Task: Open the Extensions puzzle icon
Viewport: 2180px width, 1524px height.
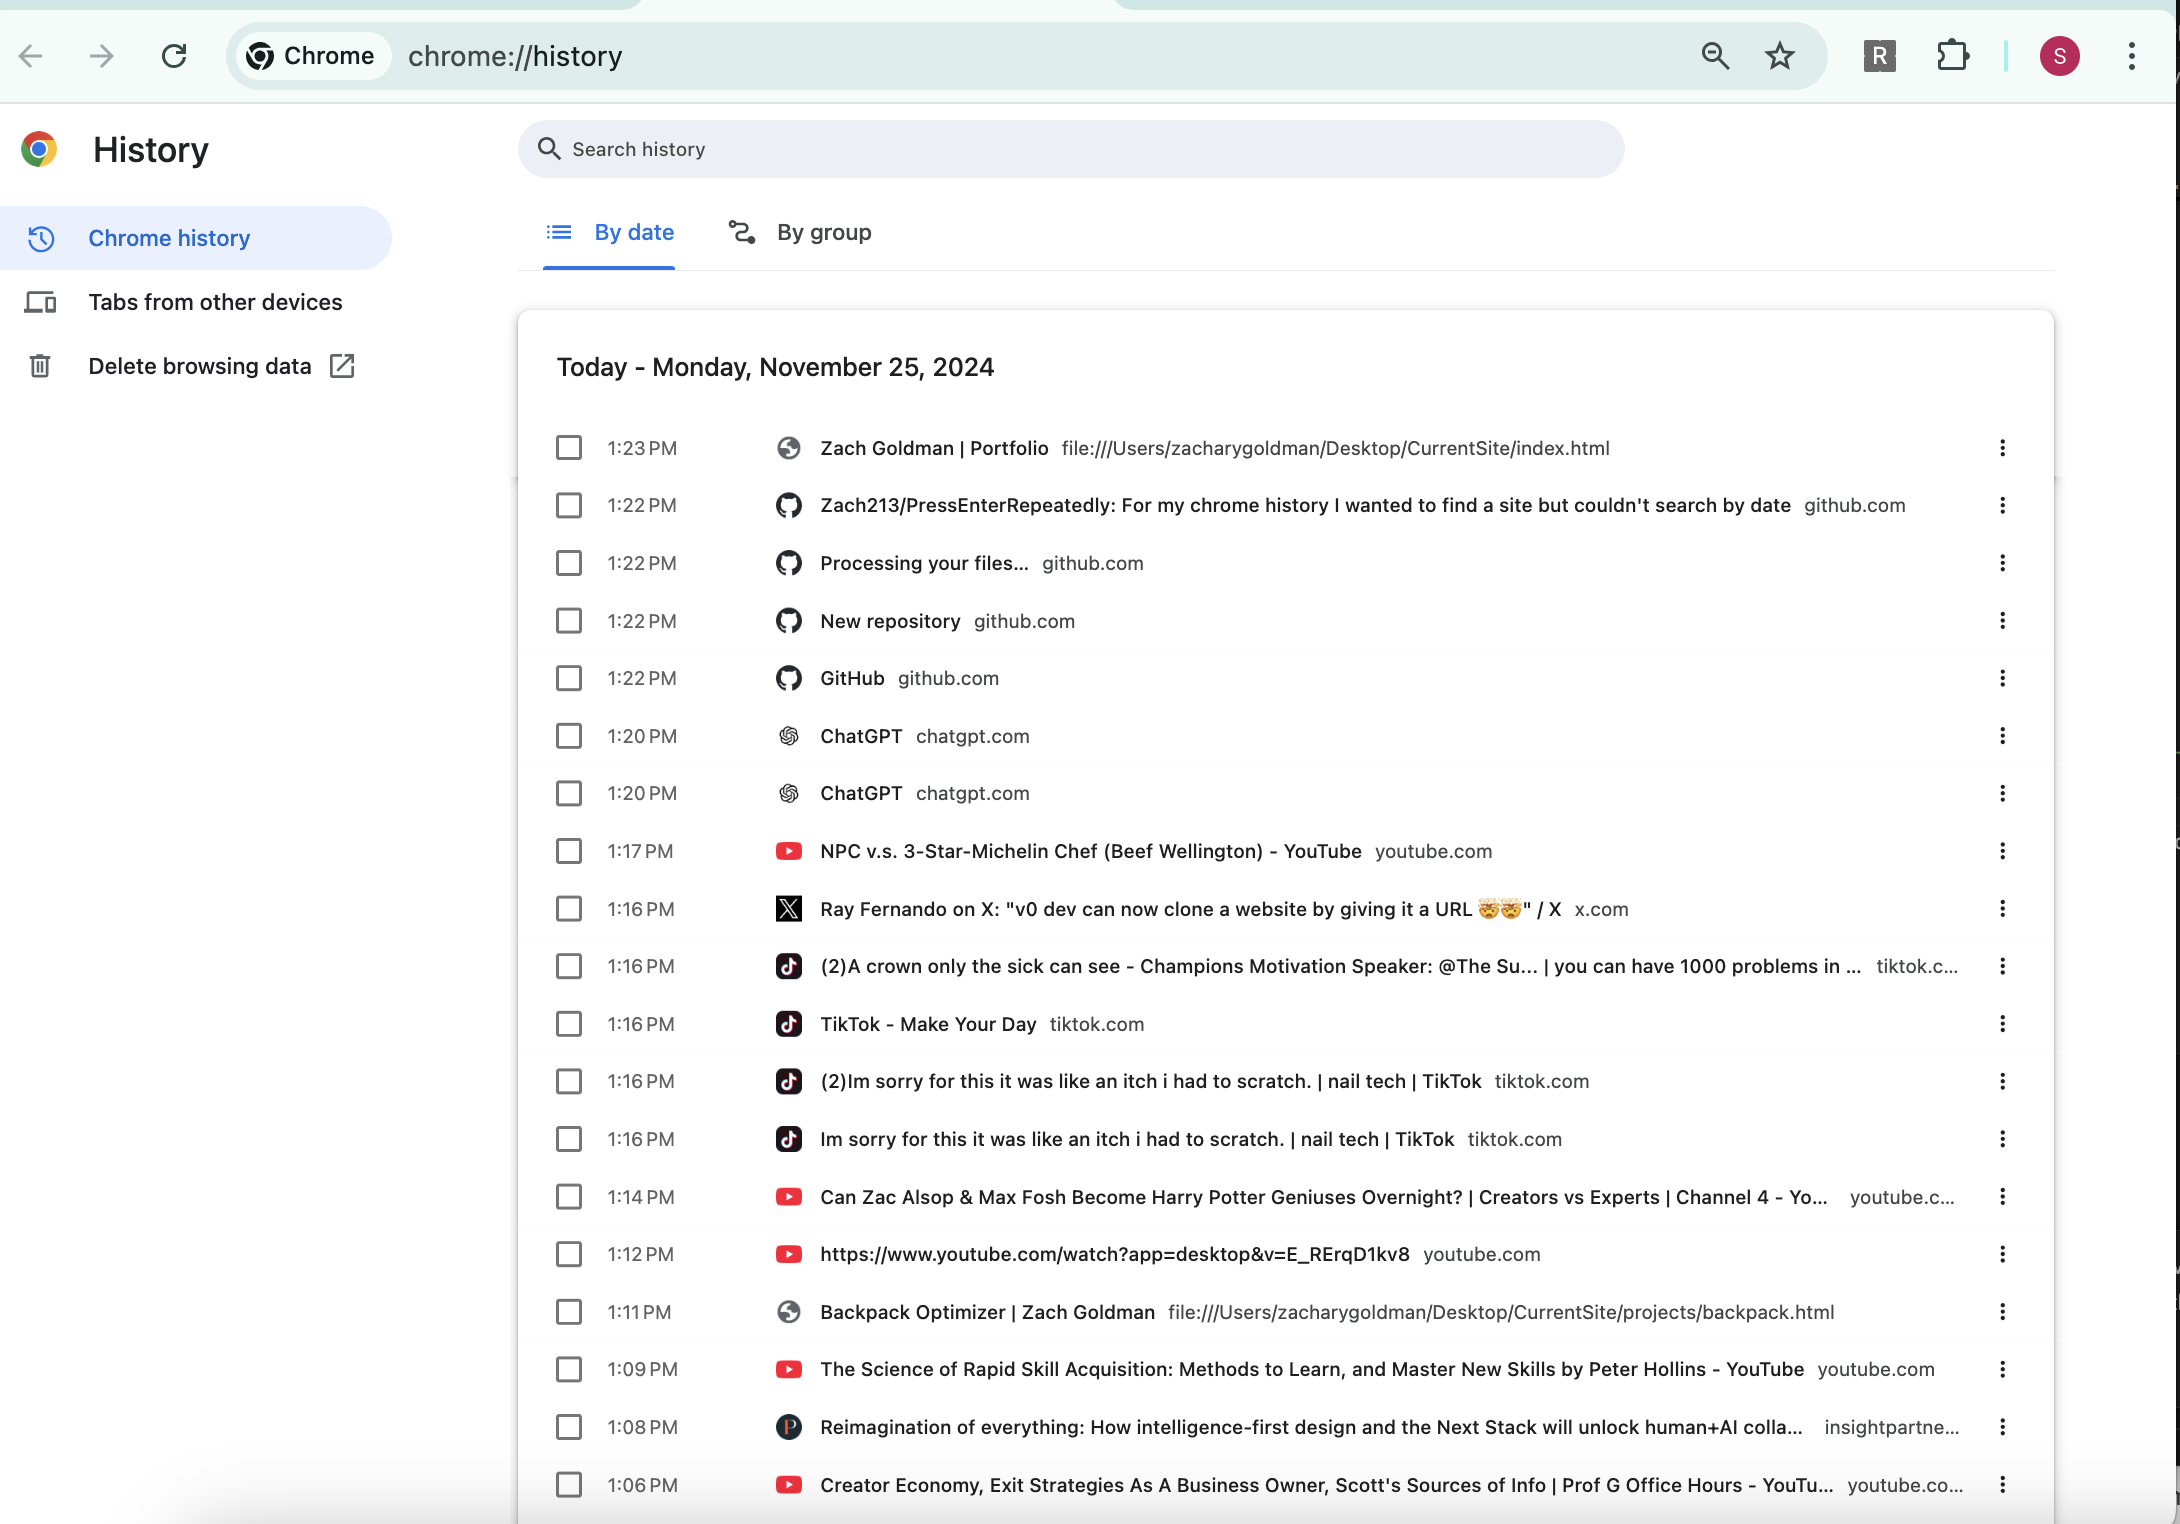Action: (1952, 56)
